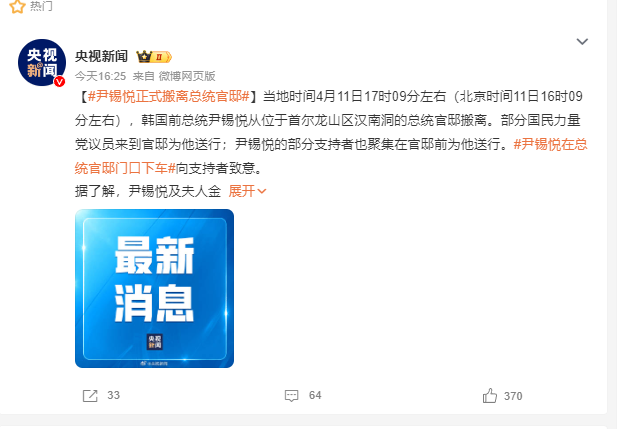Click the like count 370

(513, 396)
